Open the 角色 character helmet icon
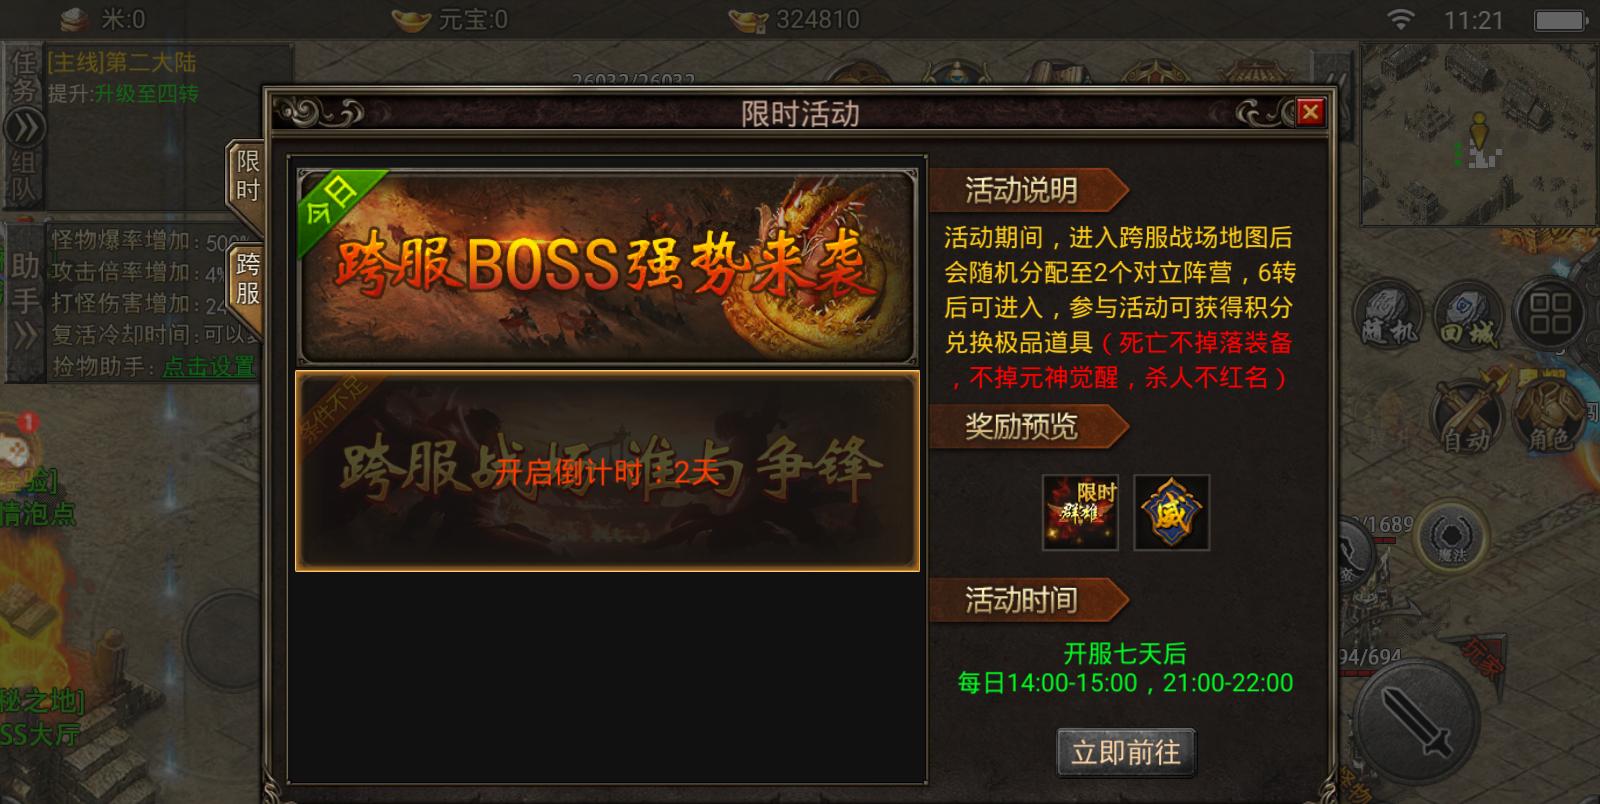 coord(1548,413)
